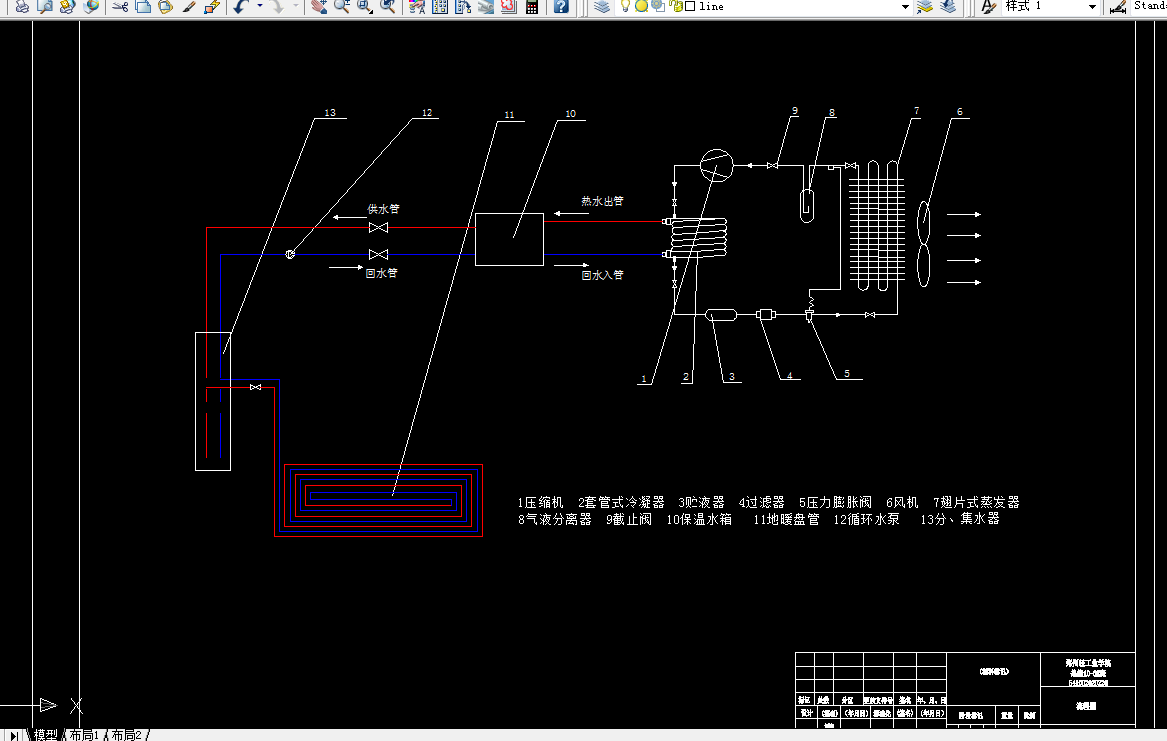Open Plot Preview
The width and height of the screenshot is (1167, 741).
45,7
